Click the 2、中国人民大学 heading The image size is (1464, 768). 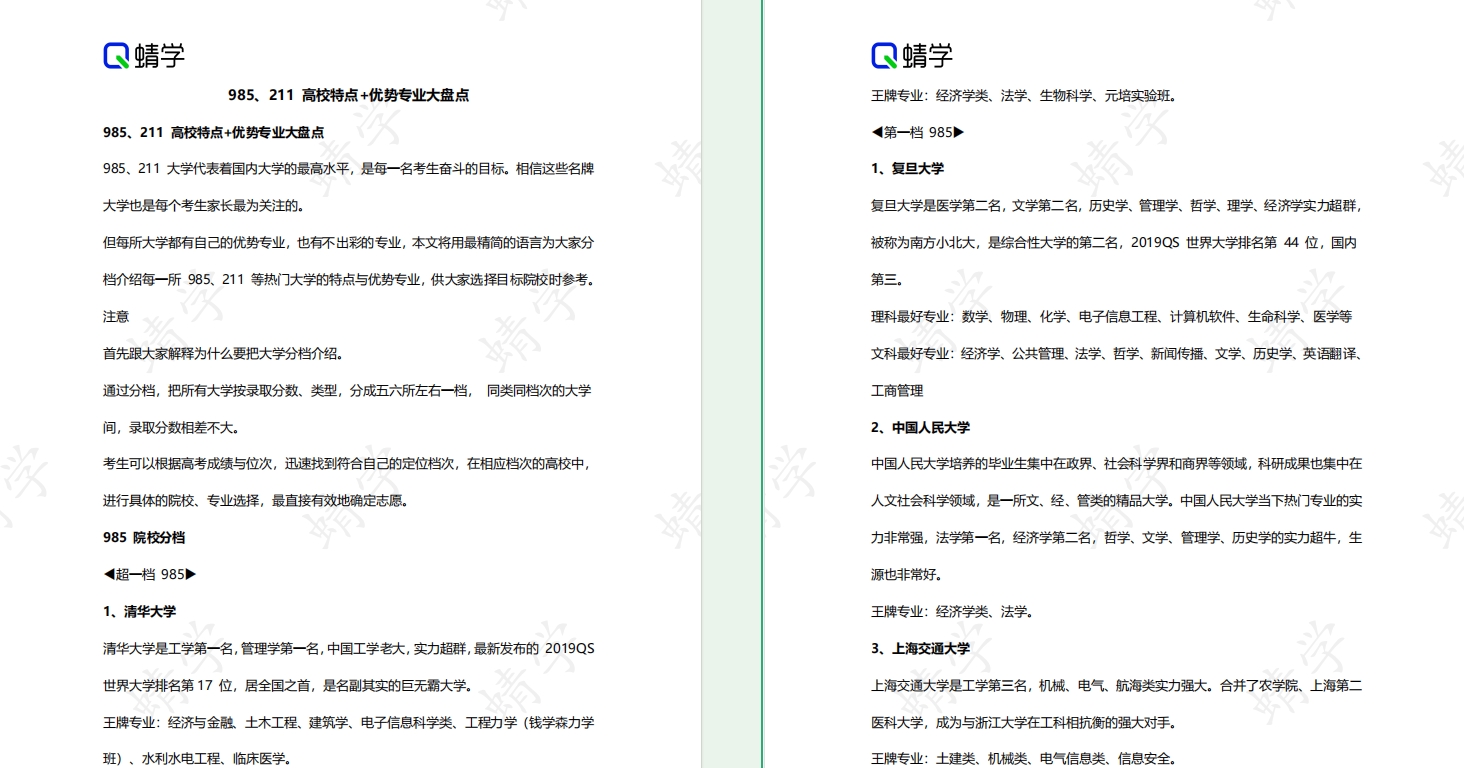tap(918, 427)
